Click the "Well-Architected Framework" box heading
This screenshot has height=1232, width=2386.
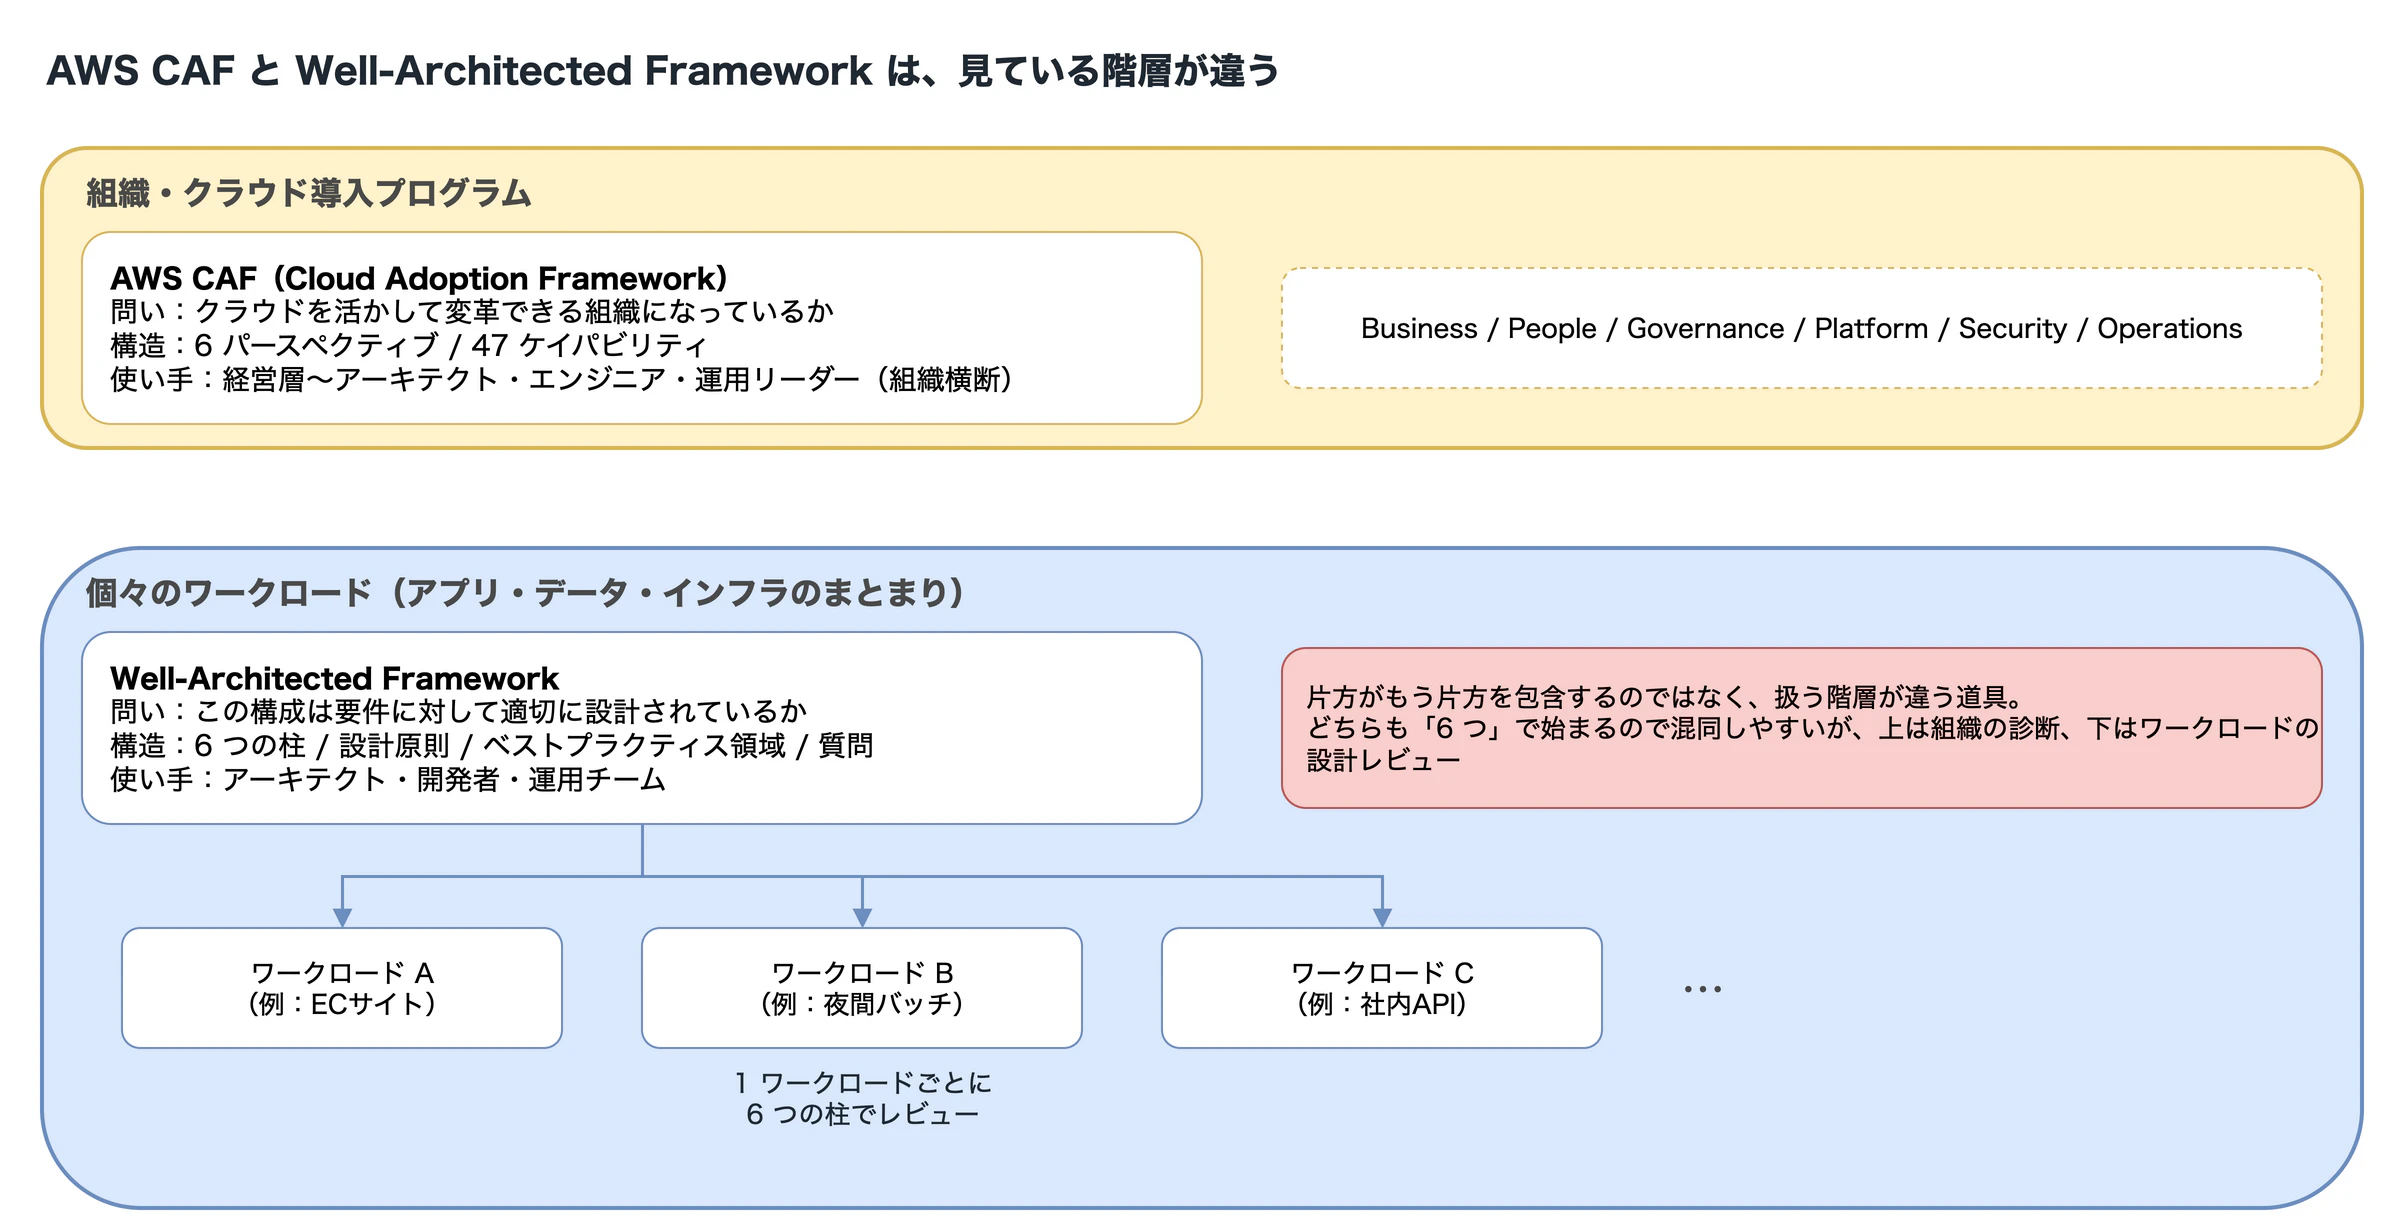point(334,678)
